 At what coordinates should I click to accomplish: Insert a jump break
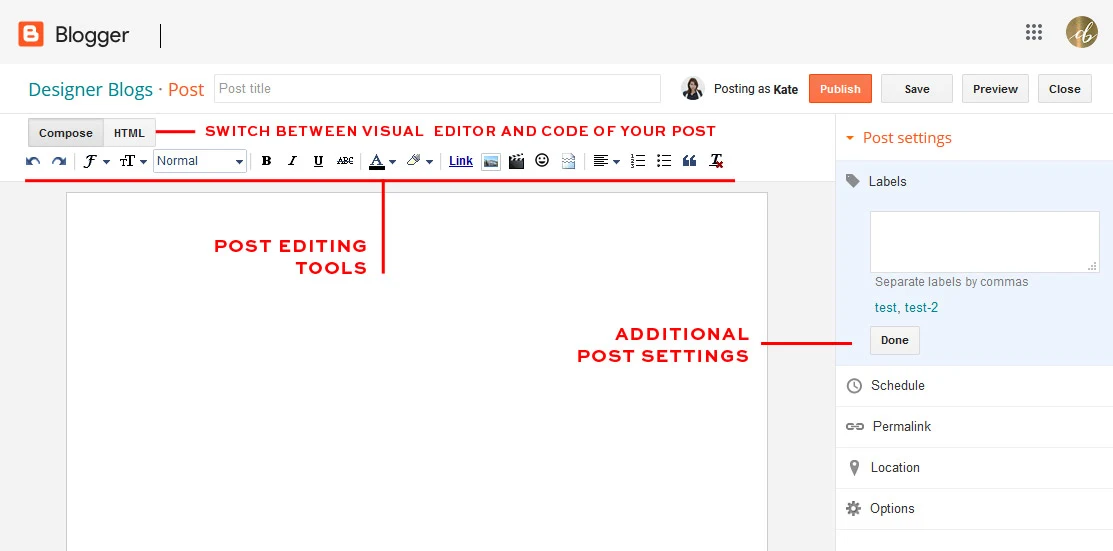pyautogui.click(x=568, y=161)
